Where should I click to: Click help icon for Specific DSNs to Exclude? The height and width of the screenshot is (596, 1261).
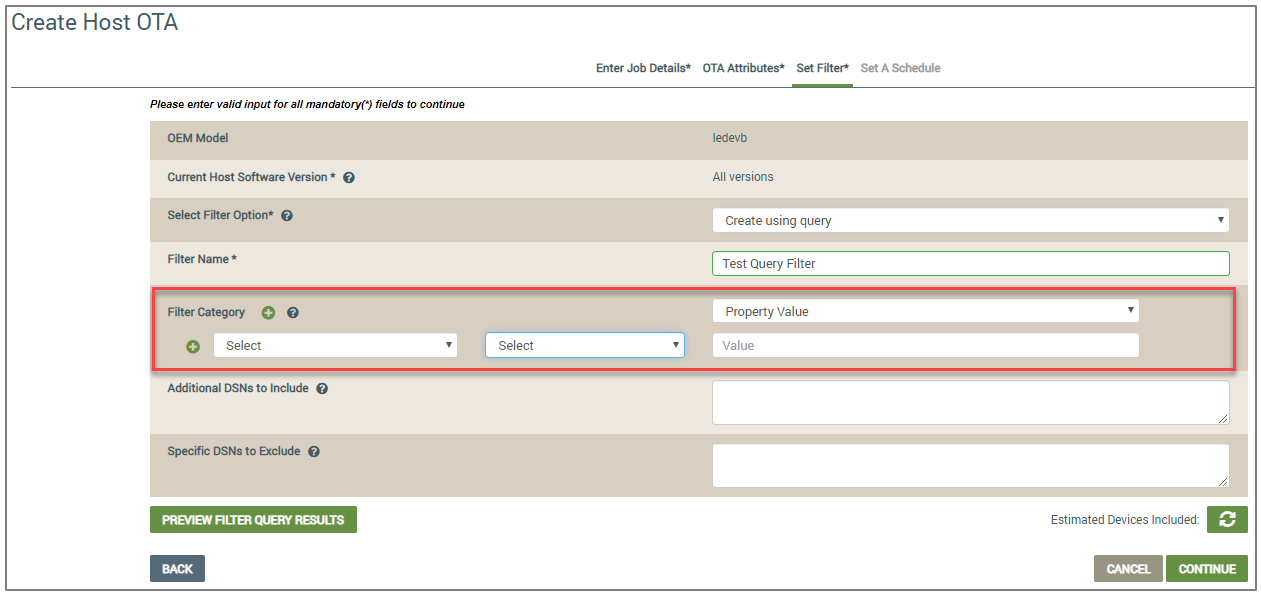point(314,452)
